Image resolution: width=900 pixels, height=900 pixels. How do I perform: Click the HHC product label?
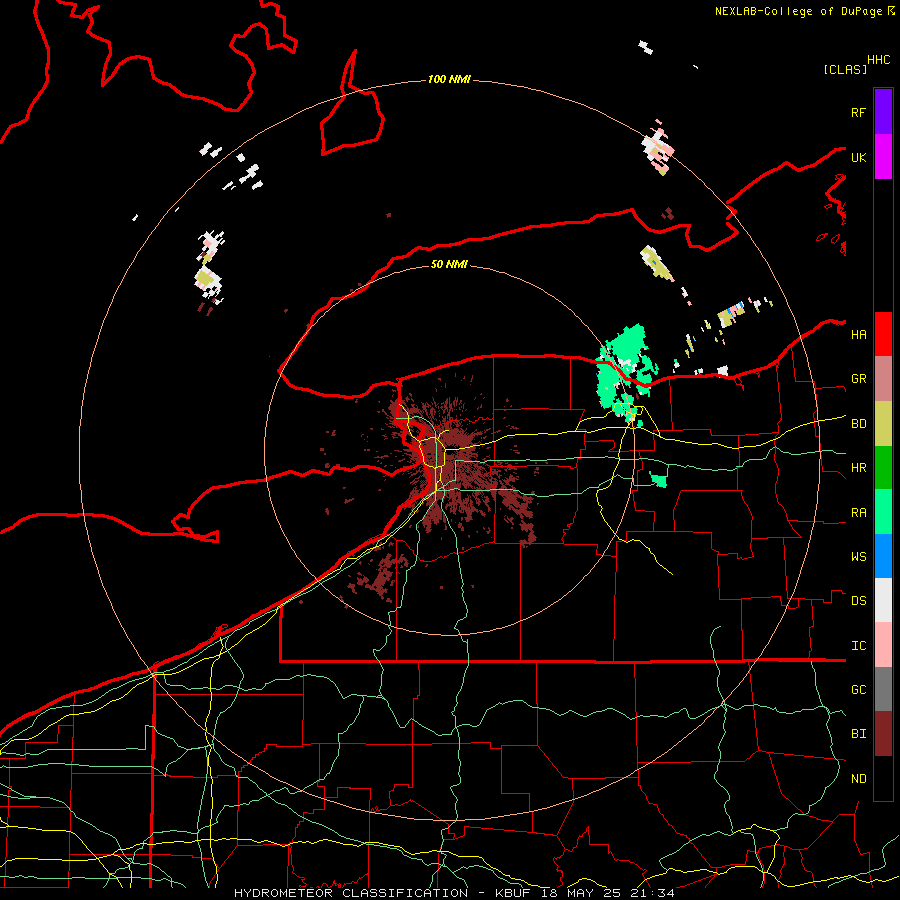point(878,60)
